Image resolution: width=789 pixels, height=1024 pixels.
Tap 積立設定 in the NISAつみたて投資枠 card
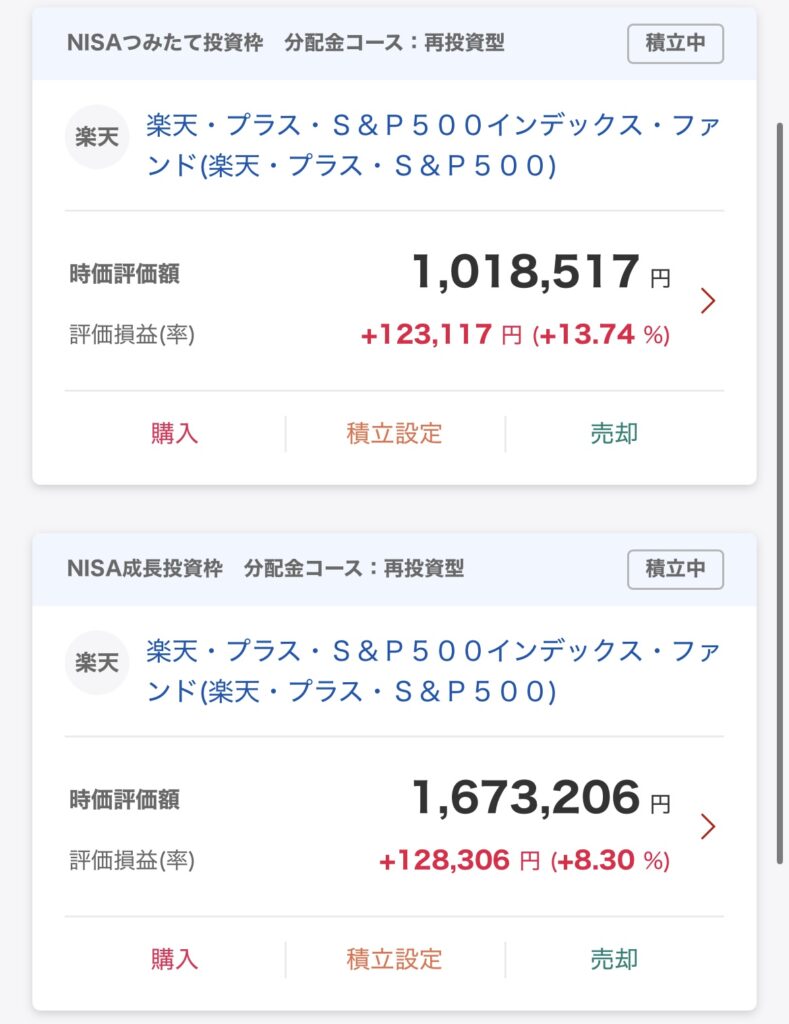394,434
